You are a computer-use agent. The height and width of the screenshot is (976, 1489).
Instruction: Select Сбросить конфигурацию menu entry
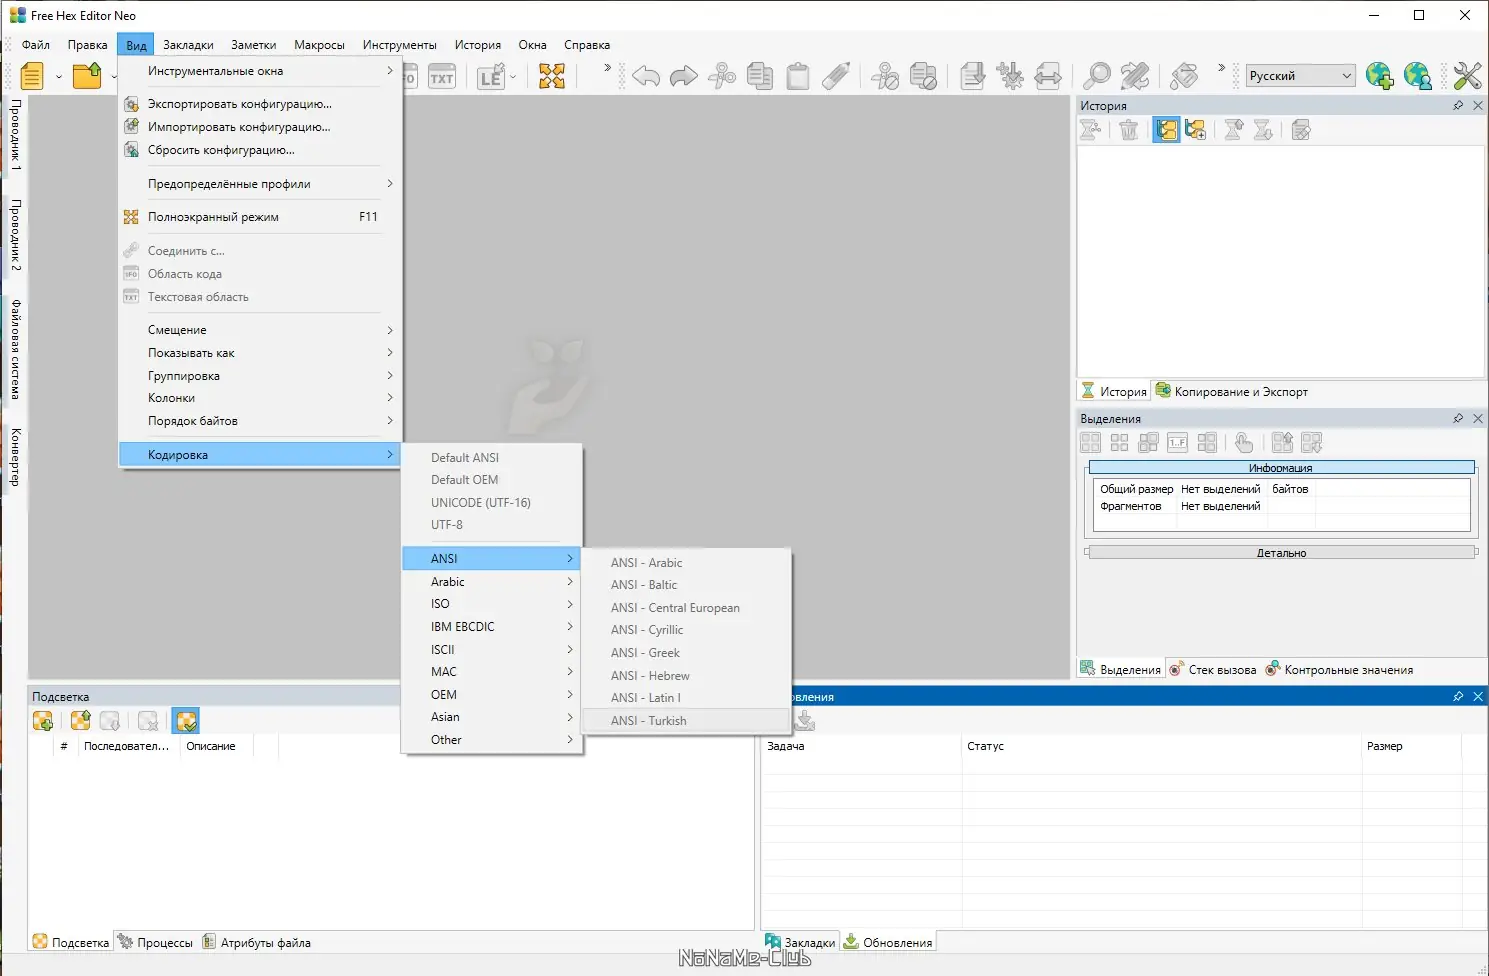260,150
